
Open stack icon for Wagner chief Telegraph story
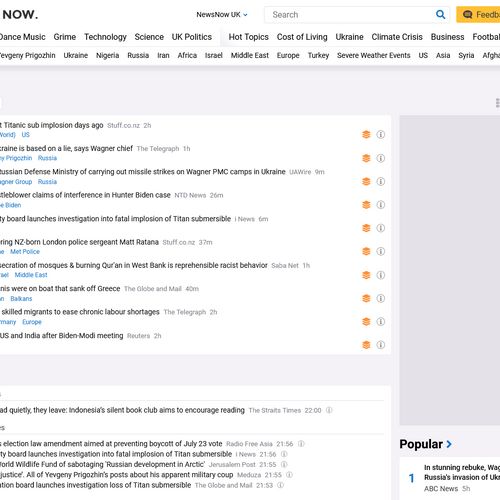(366, 158)
